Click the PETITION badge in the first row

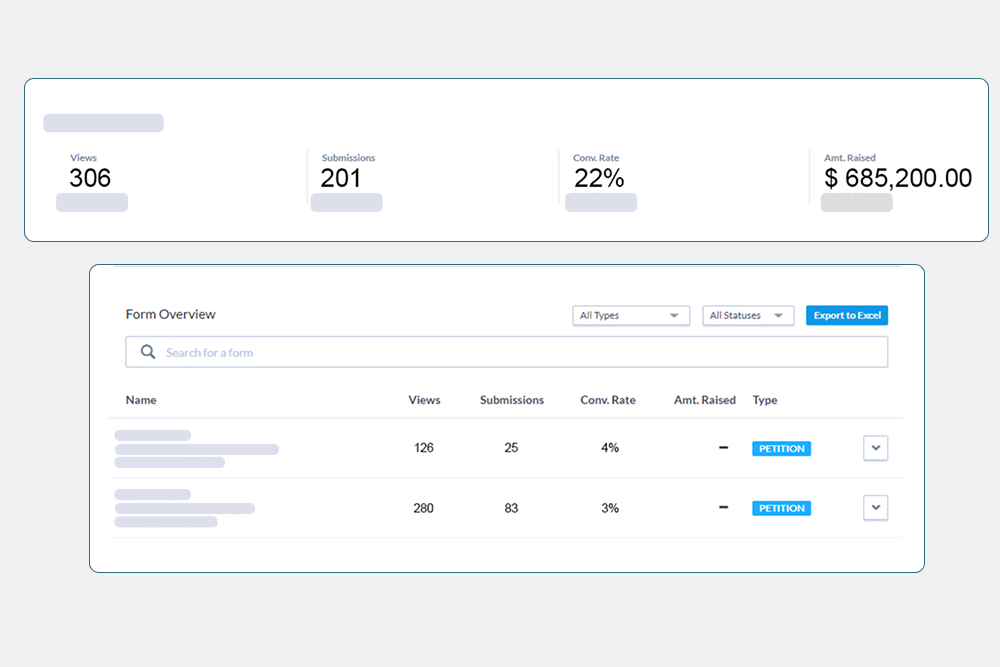pyautogui.click(x=781, y=449)
